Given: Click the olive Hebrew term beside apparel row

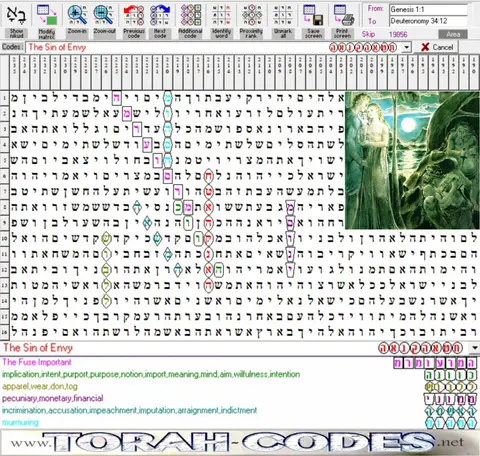Looking at the screenshot, I should 451,387.
